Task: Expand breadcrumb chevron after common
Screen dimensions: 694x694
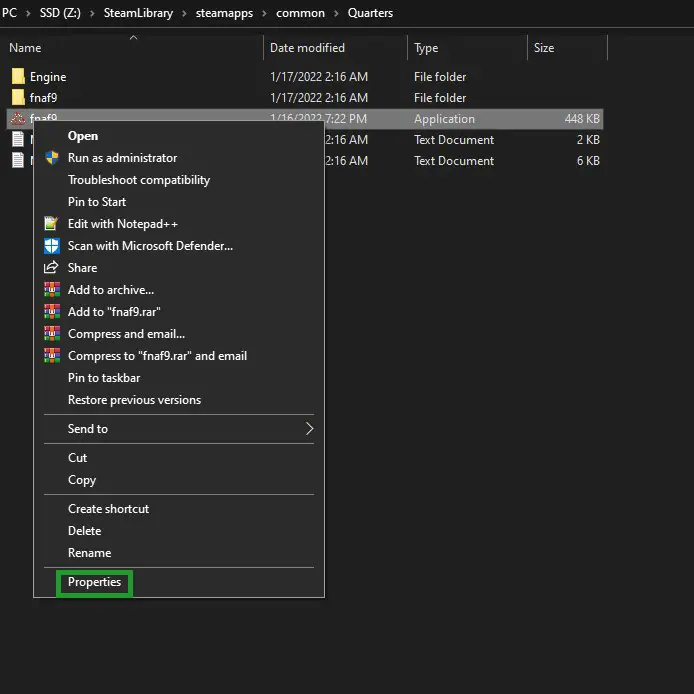Action: 336,13
